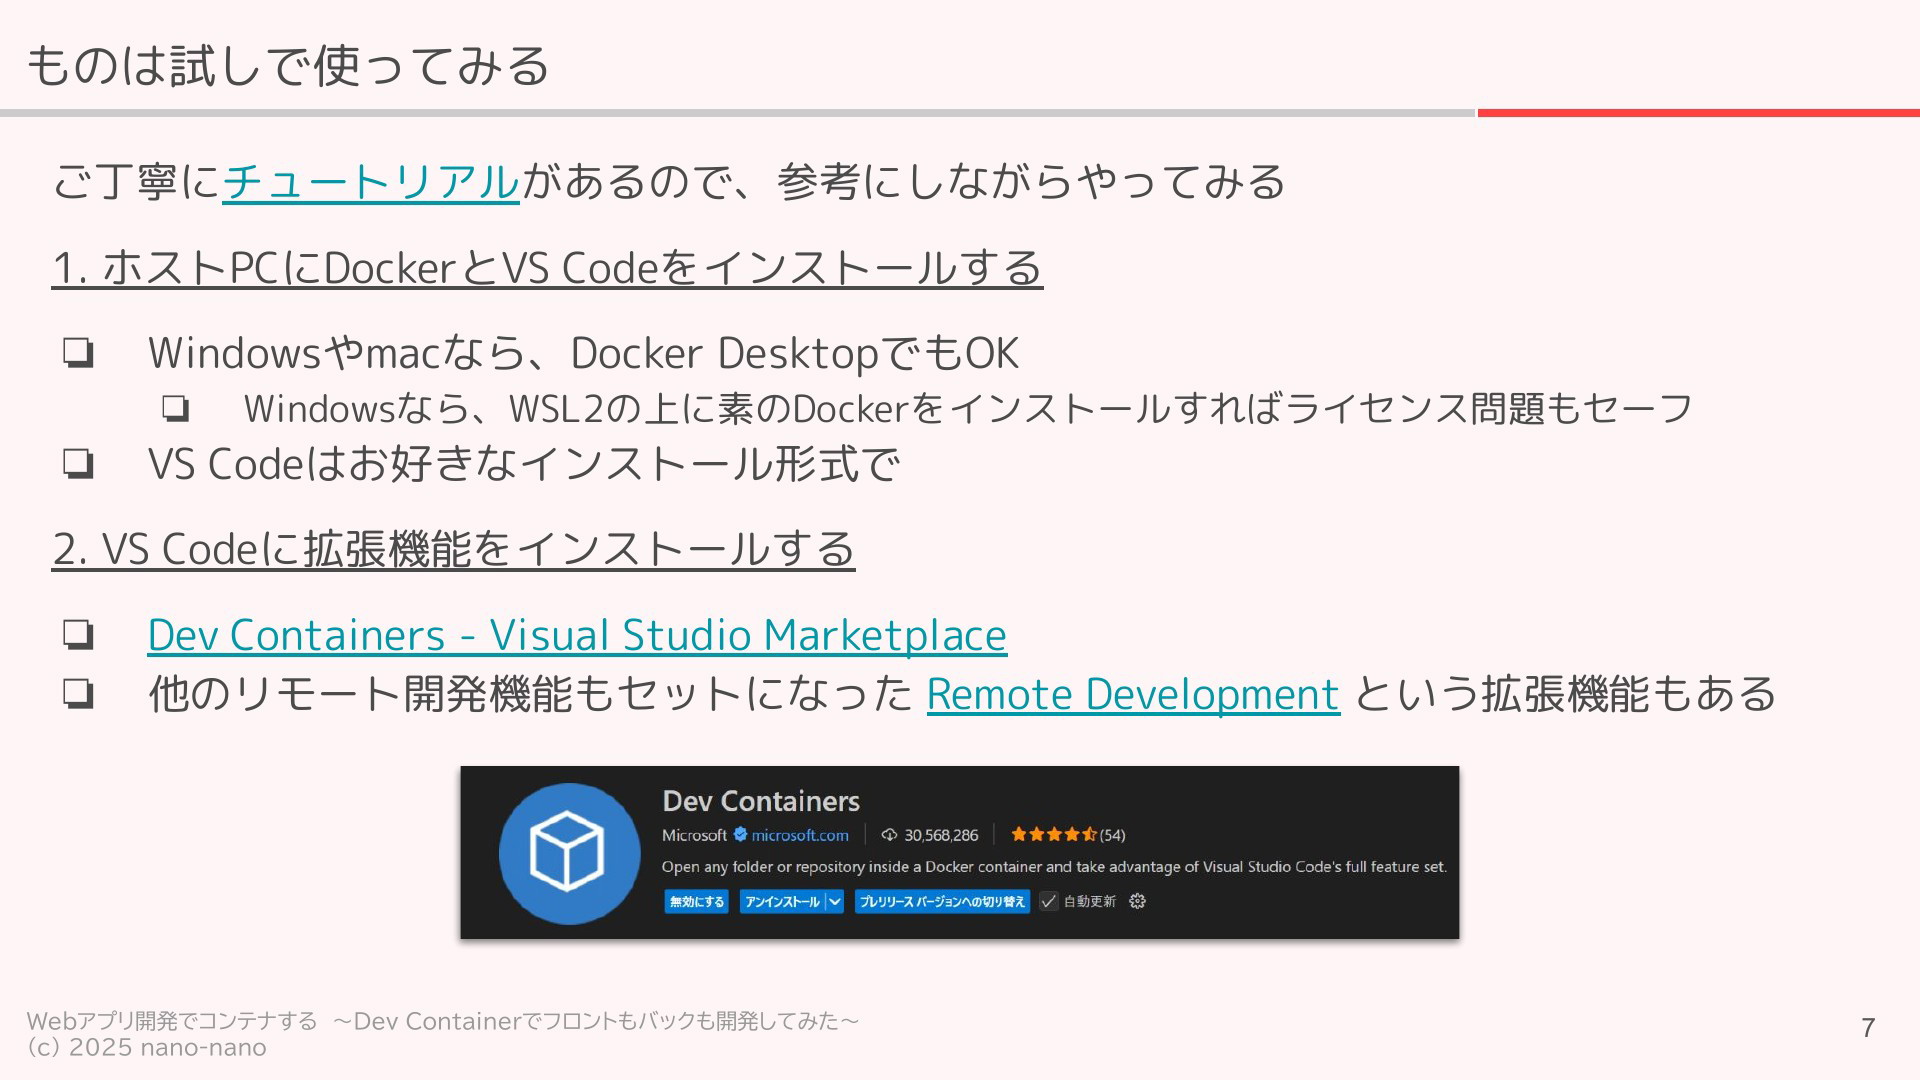Click the bullet VS Codeはお好きなインストール形式で
Screen dimensions: 1920x1080
[x=524, y=464]
